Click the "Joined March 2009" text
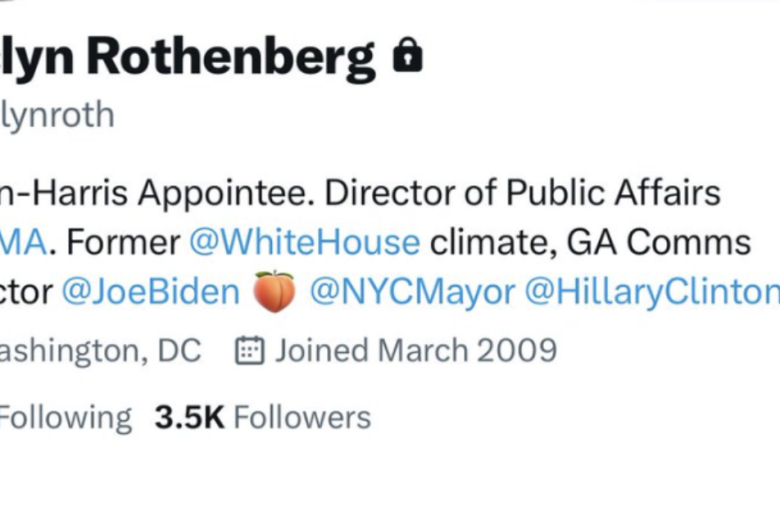The height and width of the screenshot is (516, 780). tap(416, 351)
